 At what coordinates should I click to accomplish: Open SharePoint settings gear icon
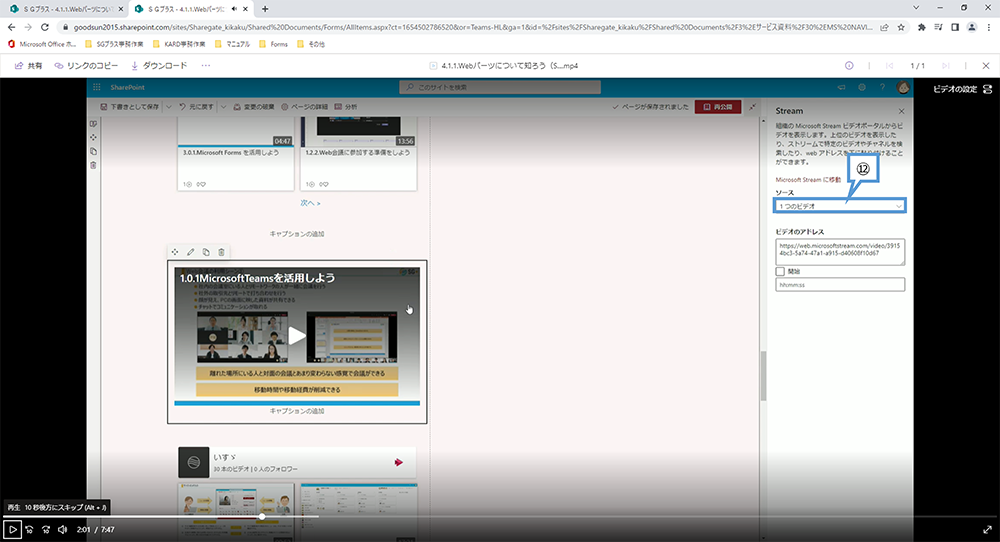(x=862, y=87)
